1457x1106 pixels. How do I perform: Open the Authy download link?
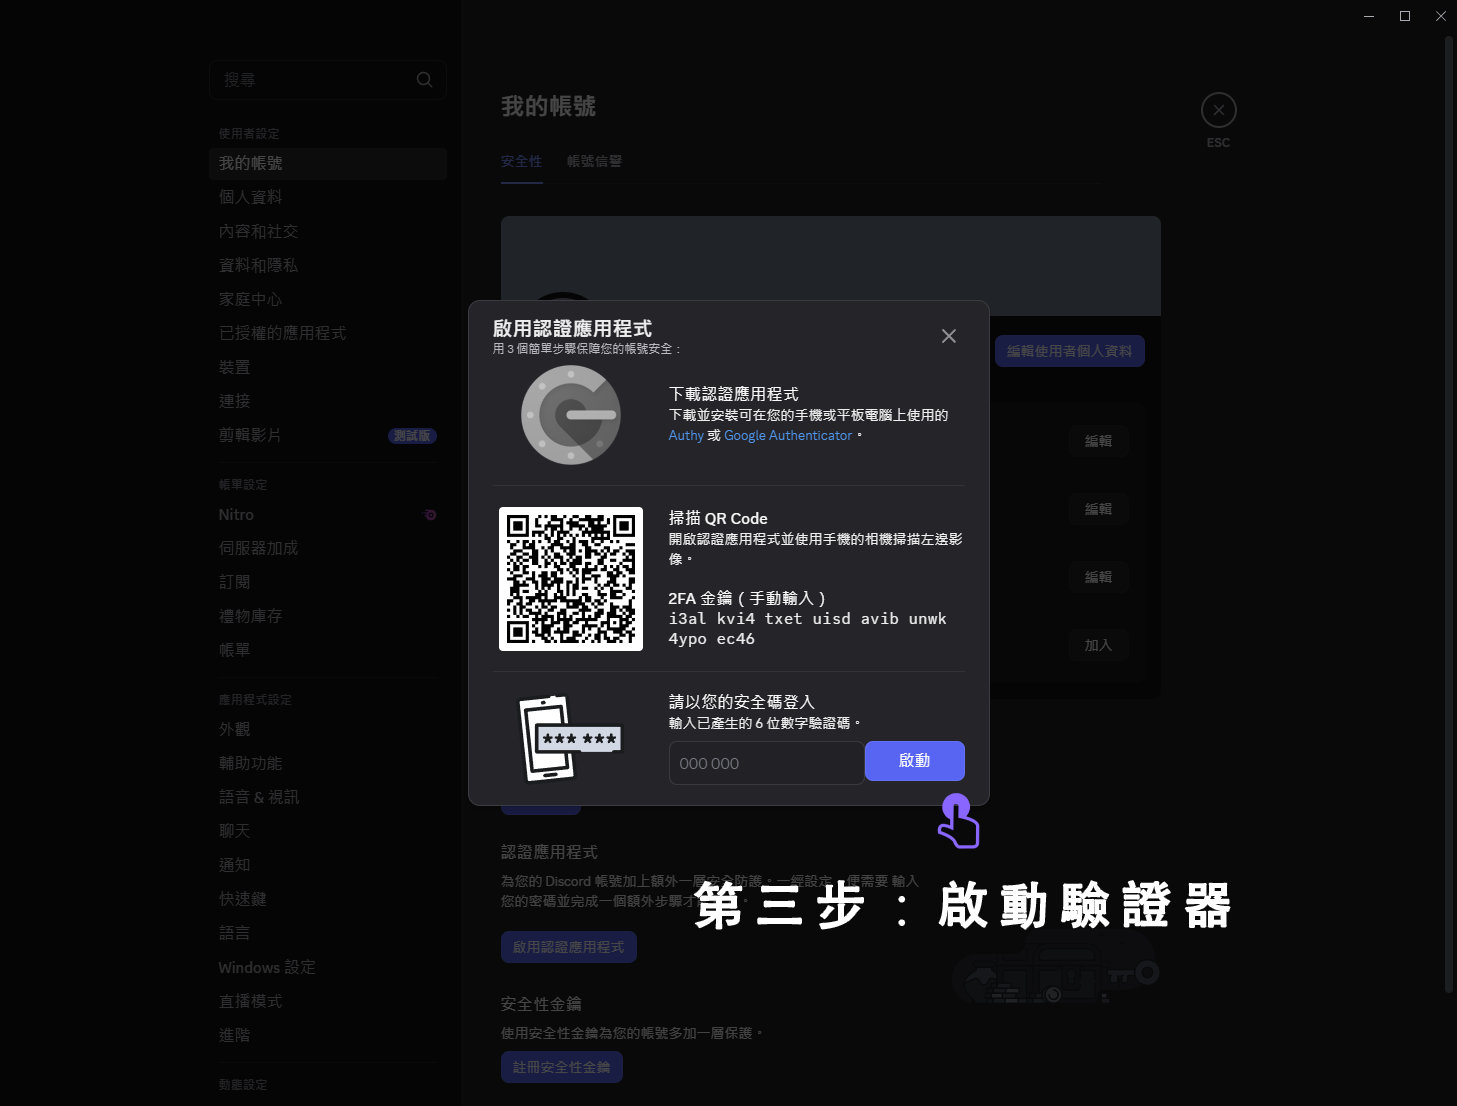686,436
